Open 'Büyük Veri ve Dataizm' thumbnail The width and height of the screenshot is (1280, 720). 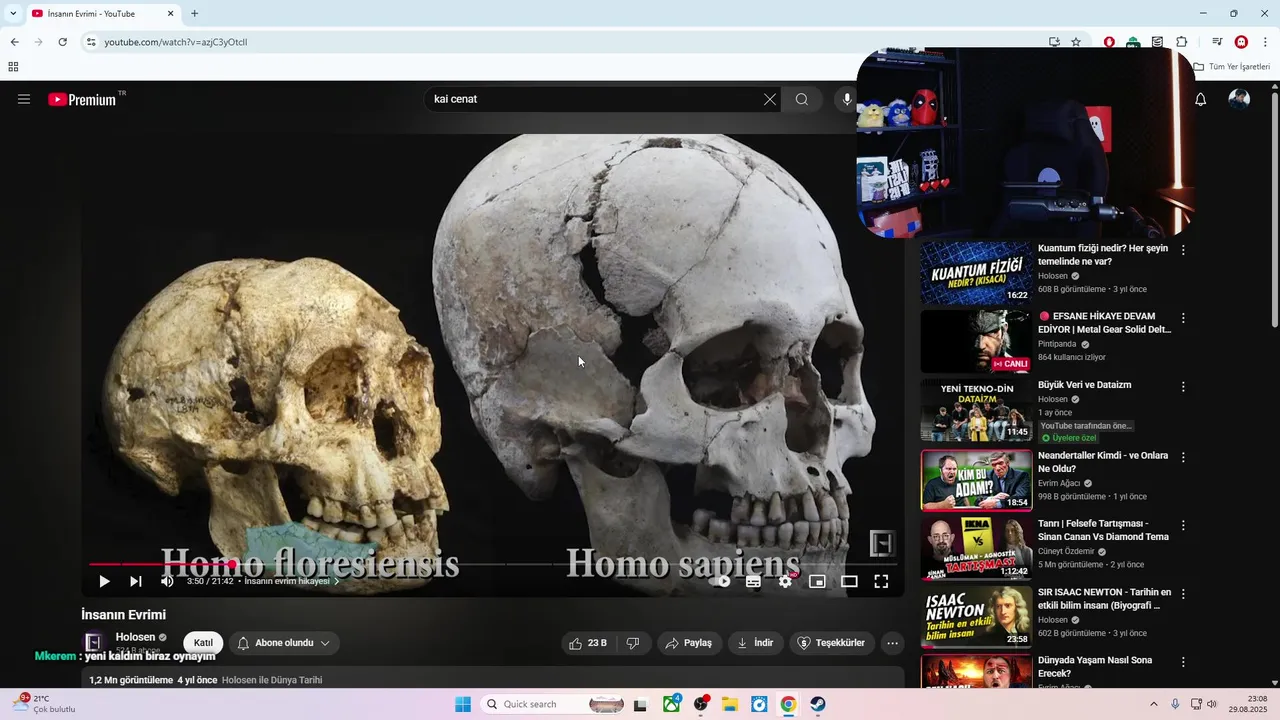pos(976,410)
